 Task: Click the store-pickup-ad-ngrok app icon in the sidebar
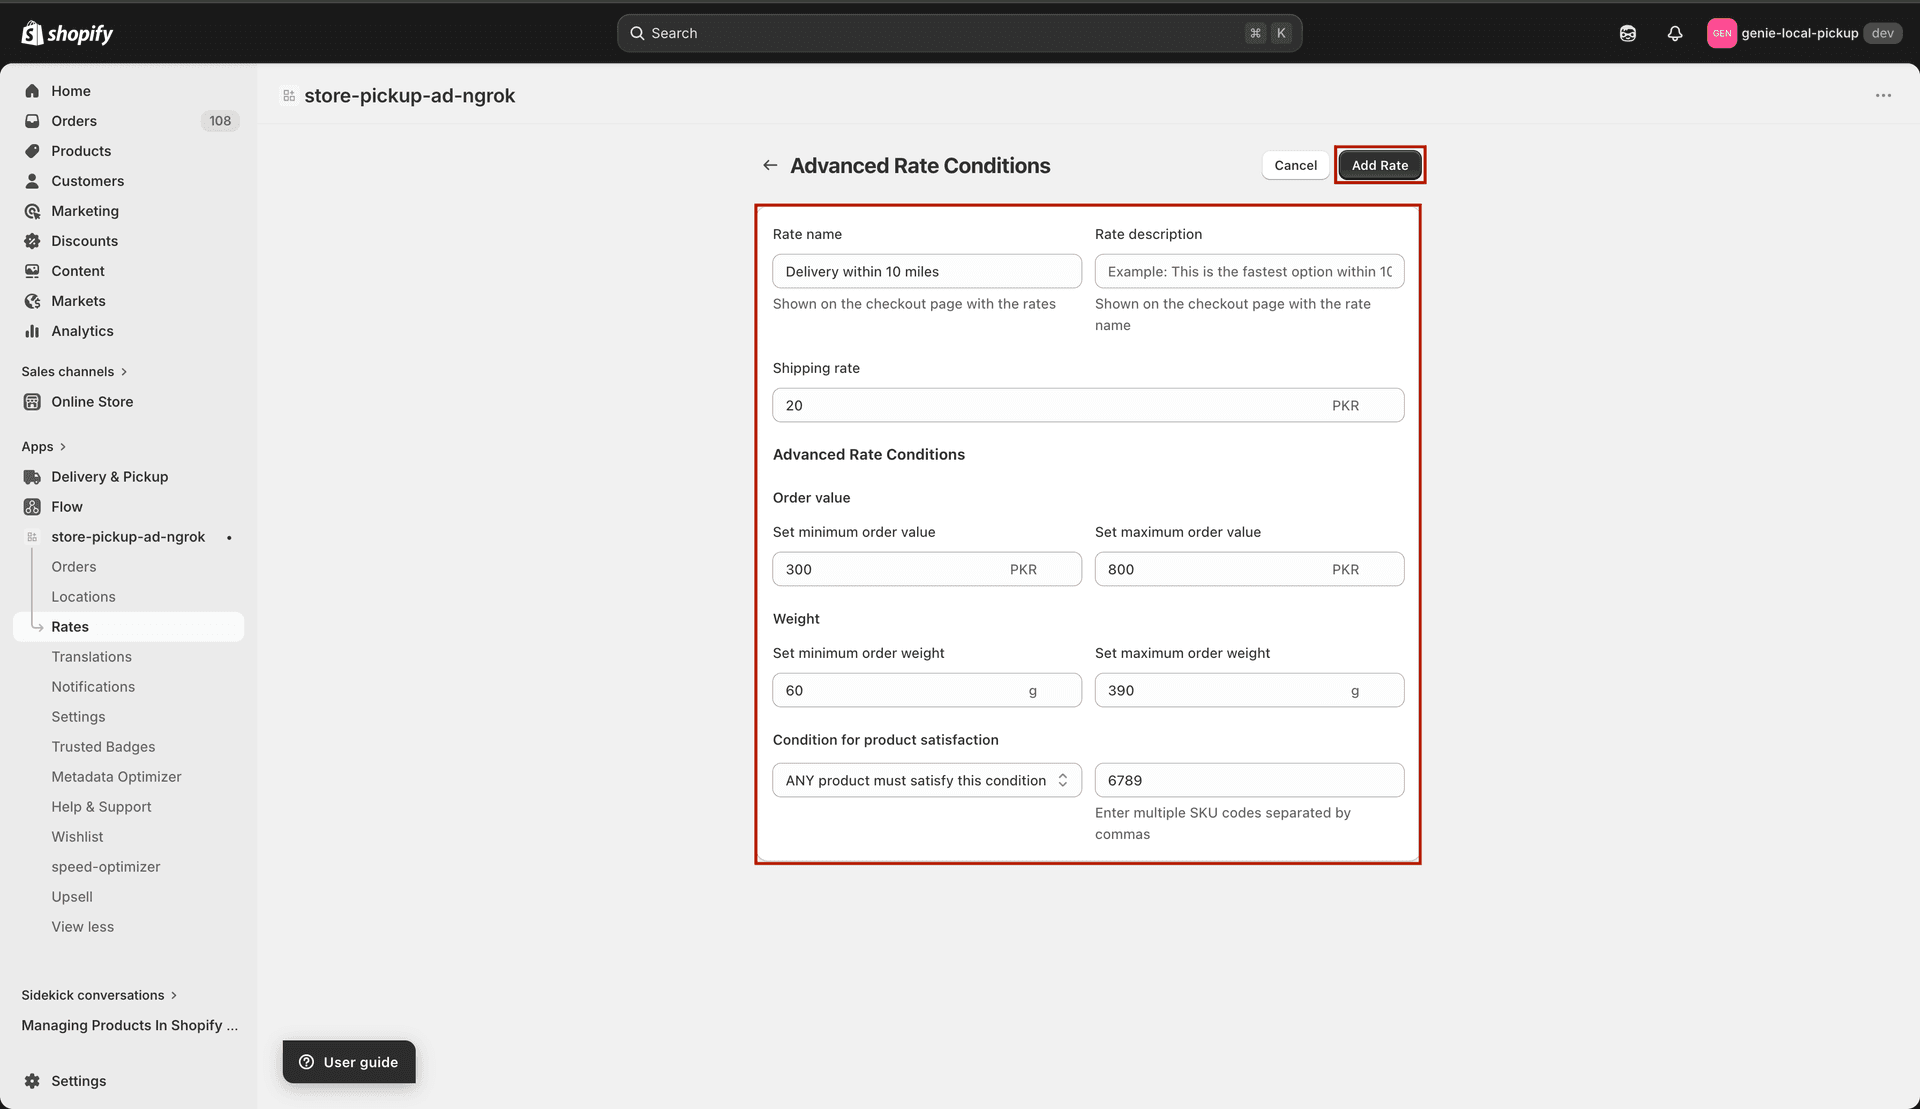click(32, 537)
